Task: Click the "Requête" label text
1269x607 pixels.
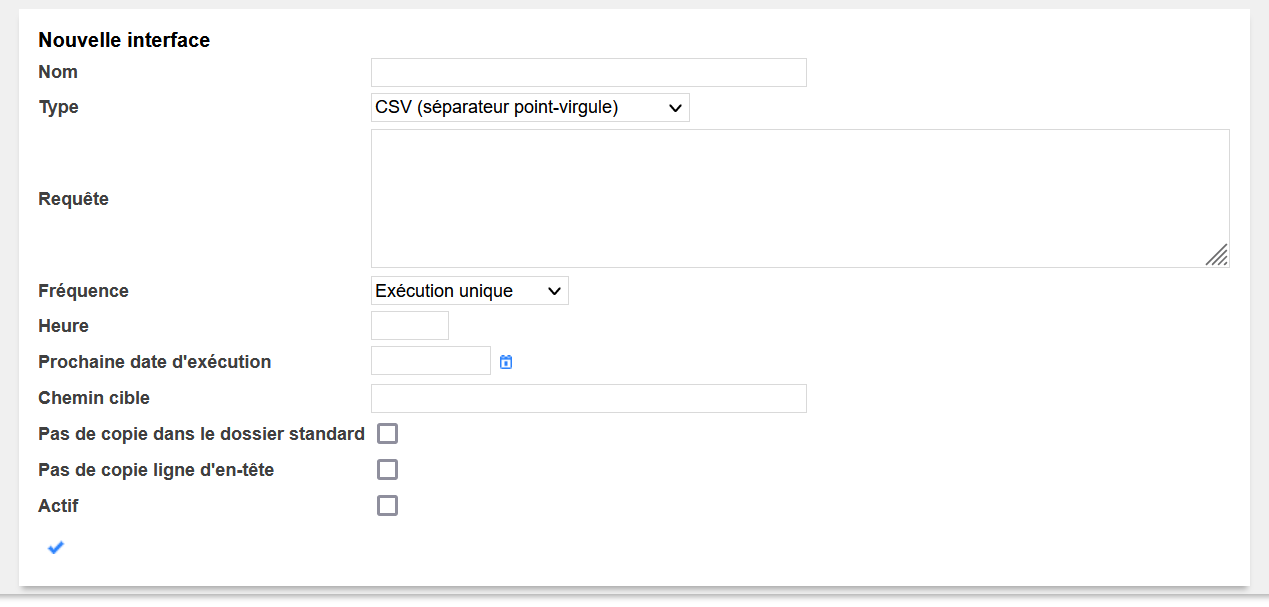Action: click(x=73, y=199)
